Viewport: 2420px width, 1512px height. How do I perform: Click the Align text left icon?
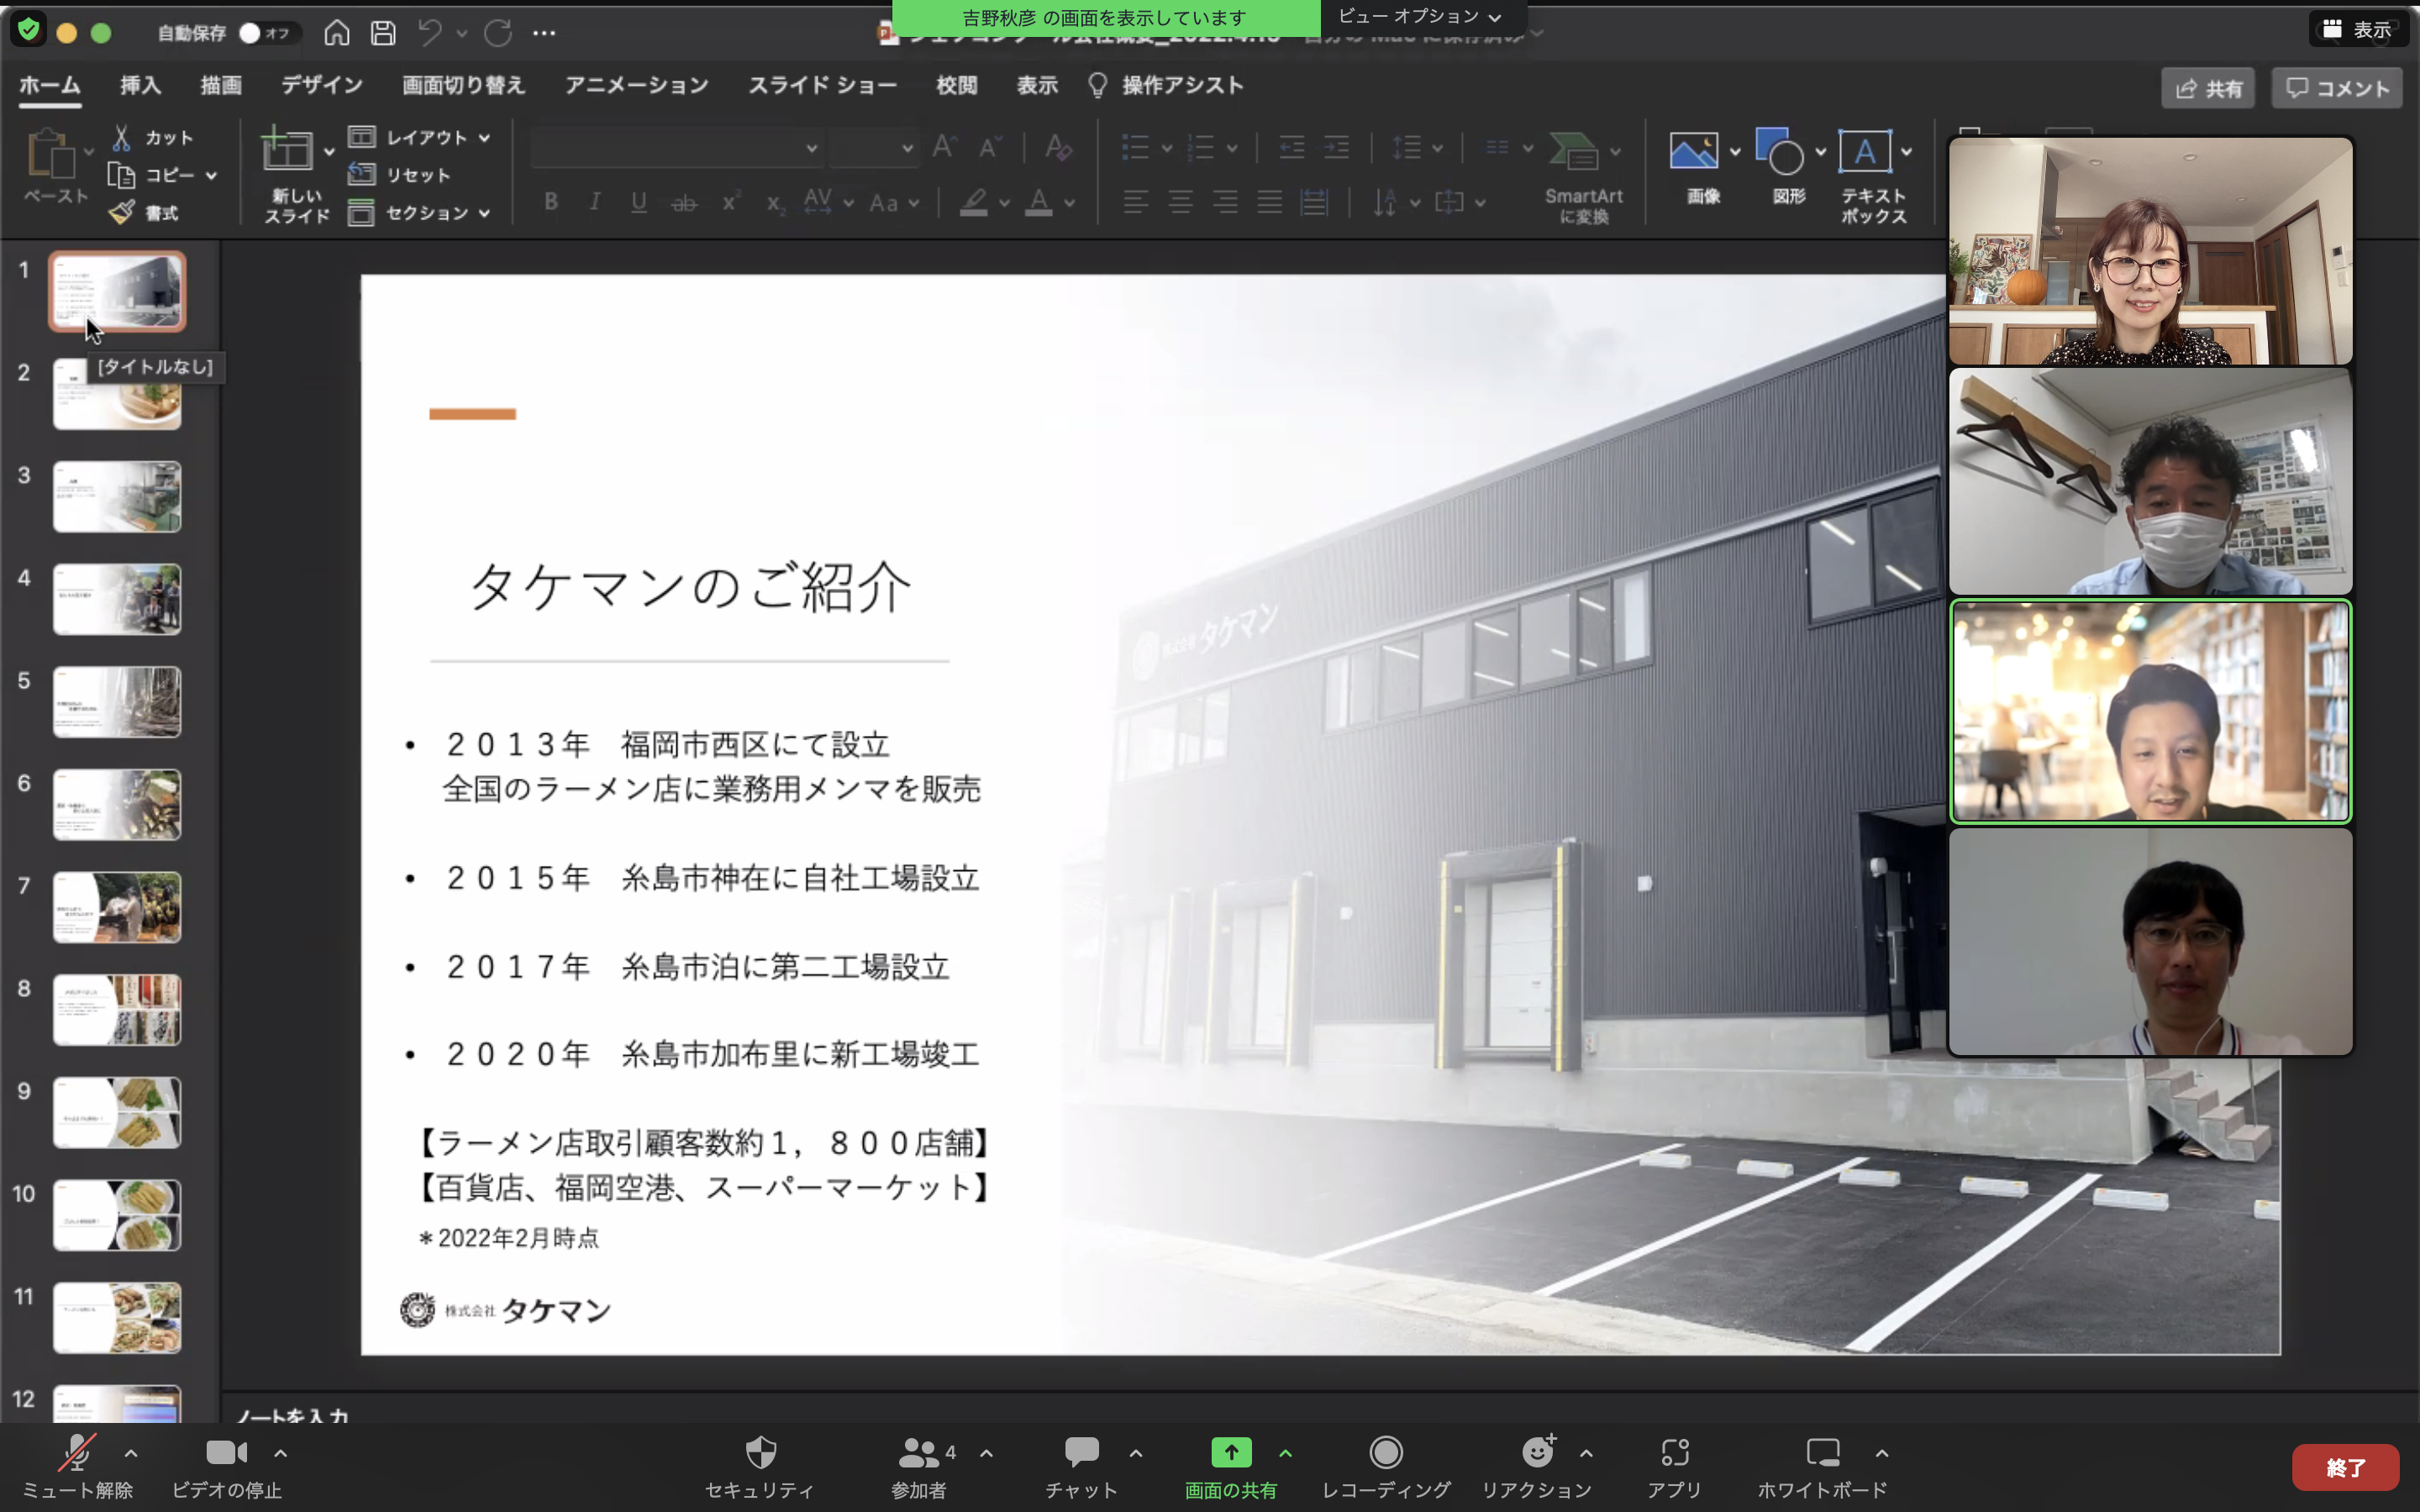click(1135, 203)
